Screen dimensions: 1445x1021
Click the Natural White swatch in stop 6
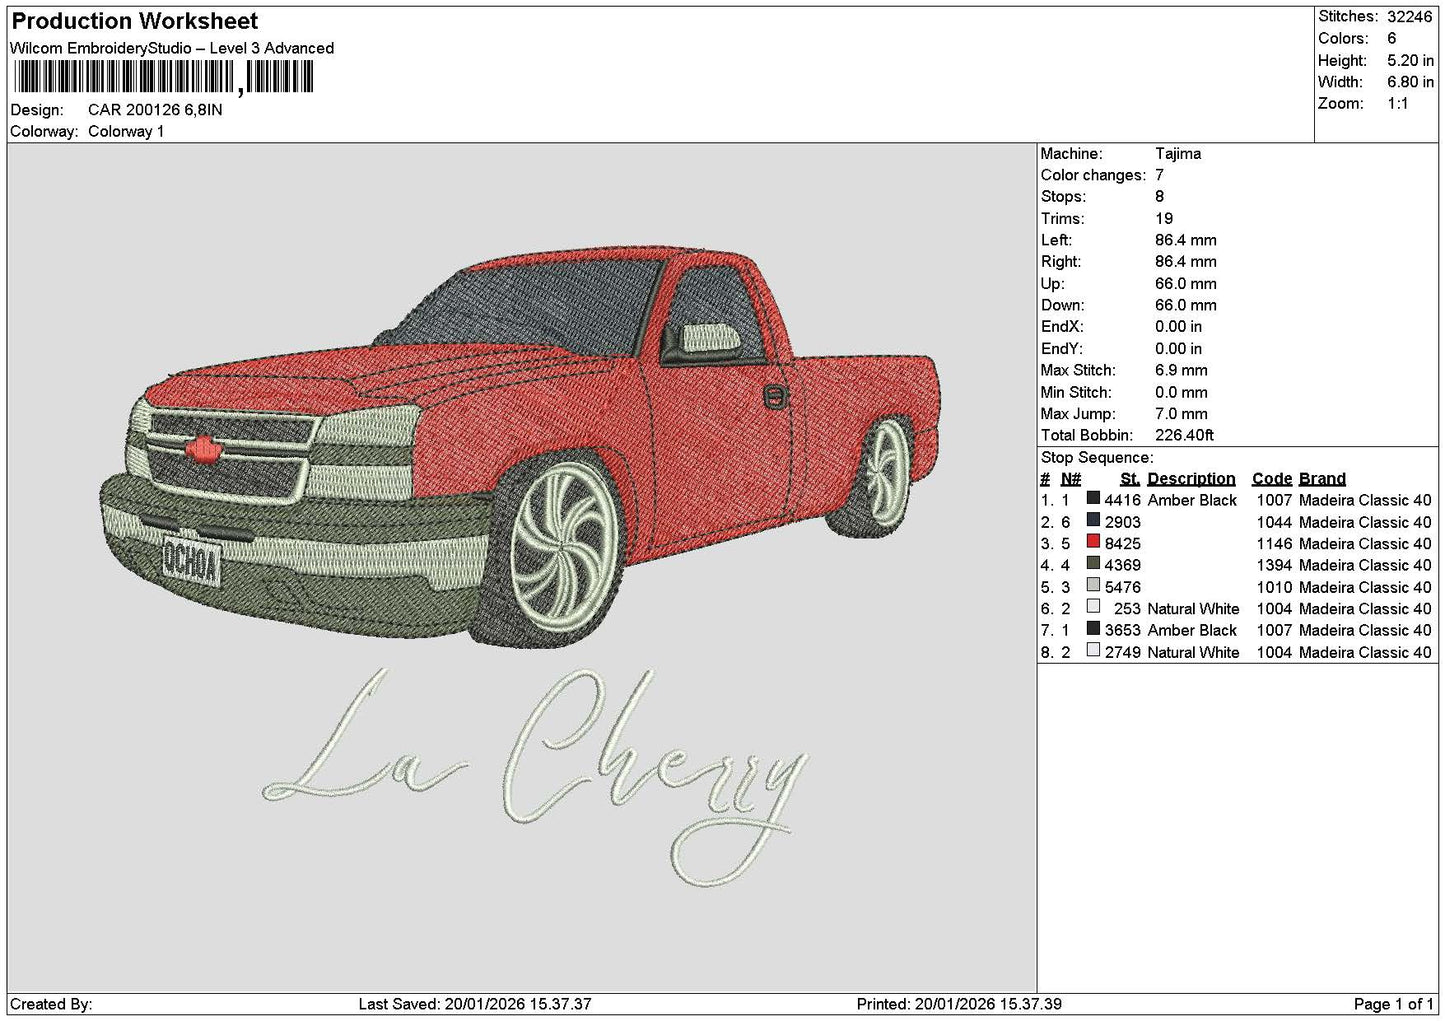tap(1093, 608)
